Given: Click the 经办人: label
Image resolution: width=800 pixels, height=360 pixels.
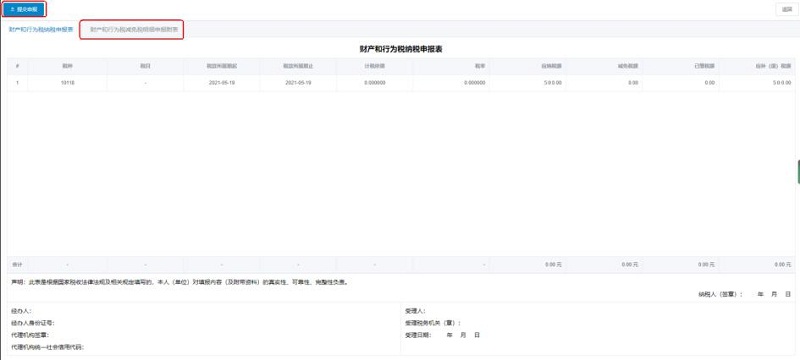Looking at the screenshot, I should coord(21,311).
